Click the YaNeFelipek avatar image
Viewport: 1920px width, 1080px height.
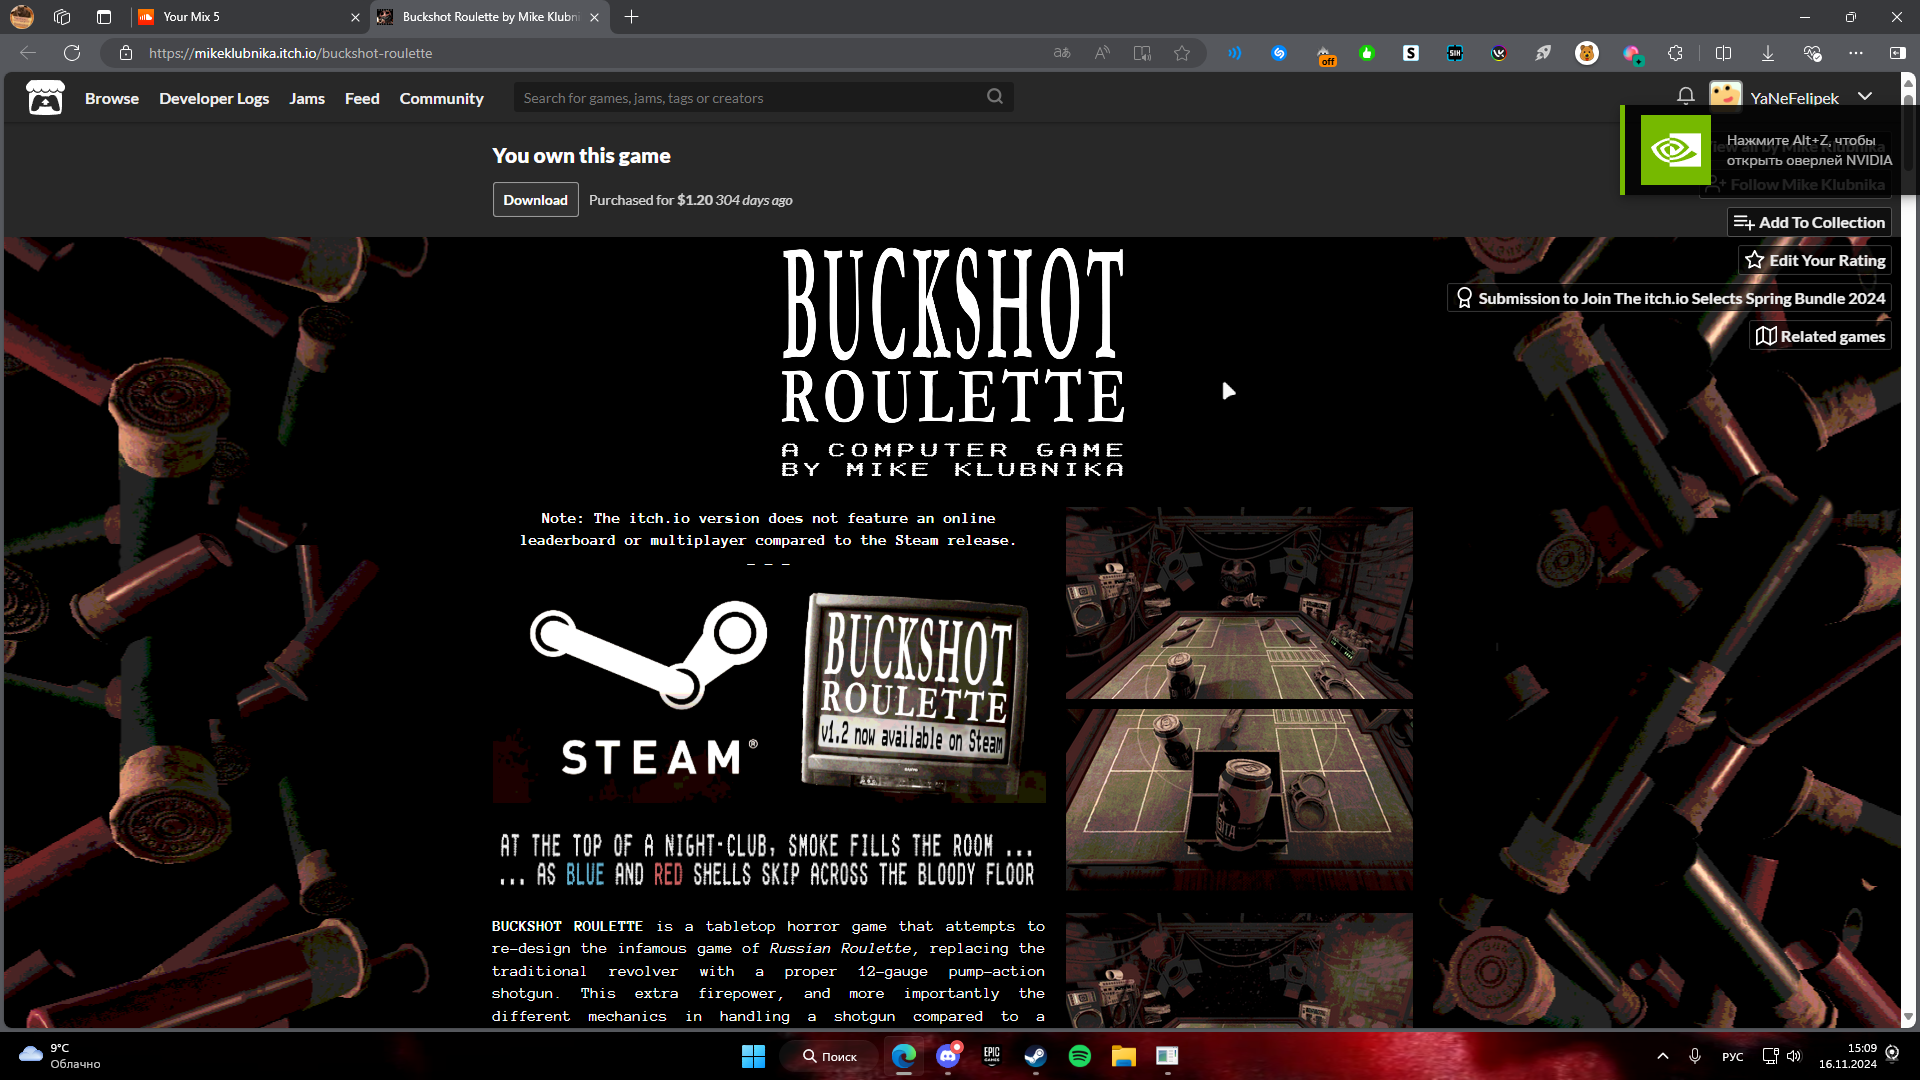(x=1725, y=95)
